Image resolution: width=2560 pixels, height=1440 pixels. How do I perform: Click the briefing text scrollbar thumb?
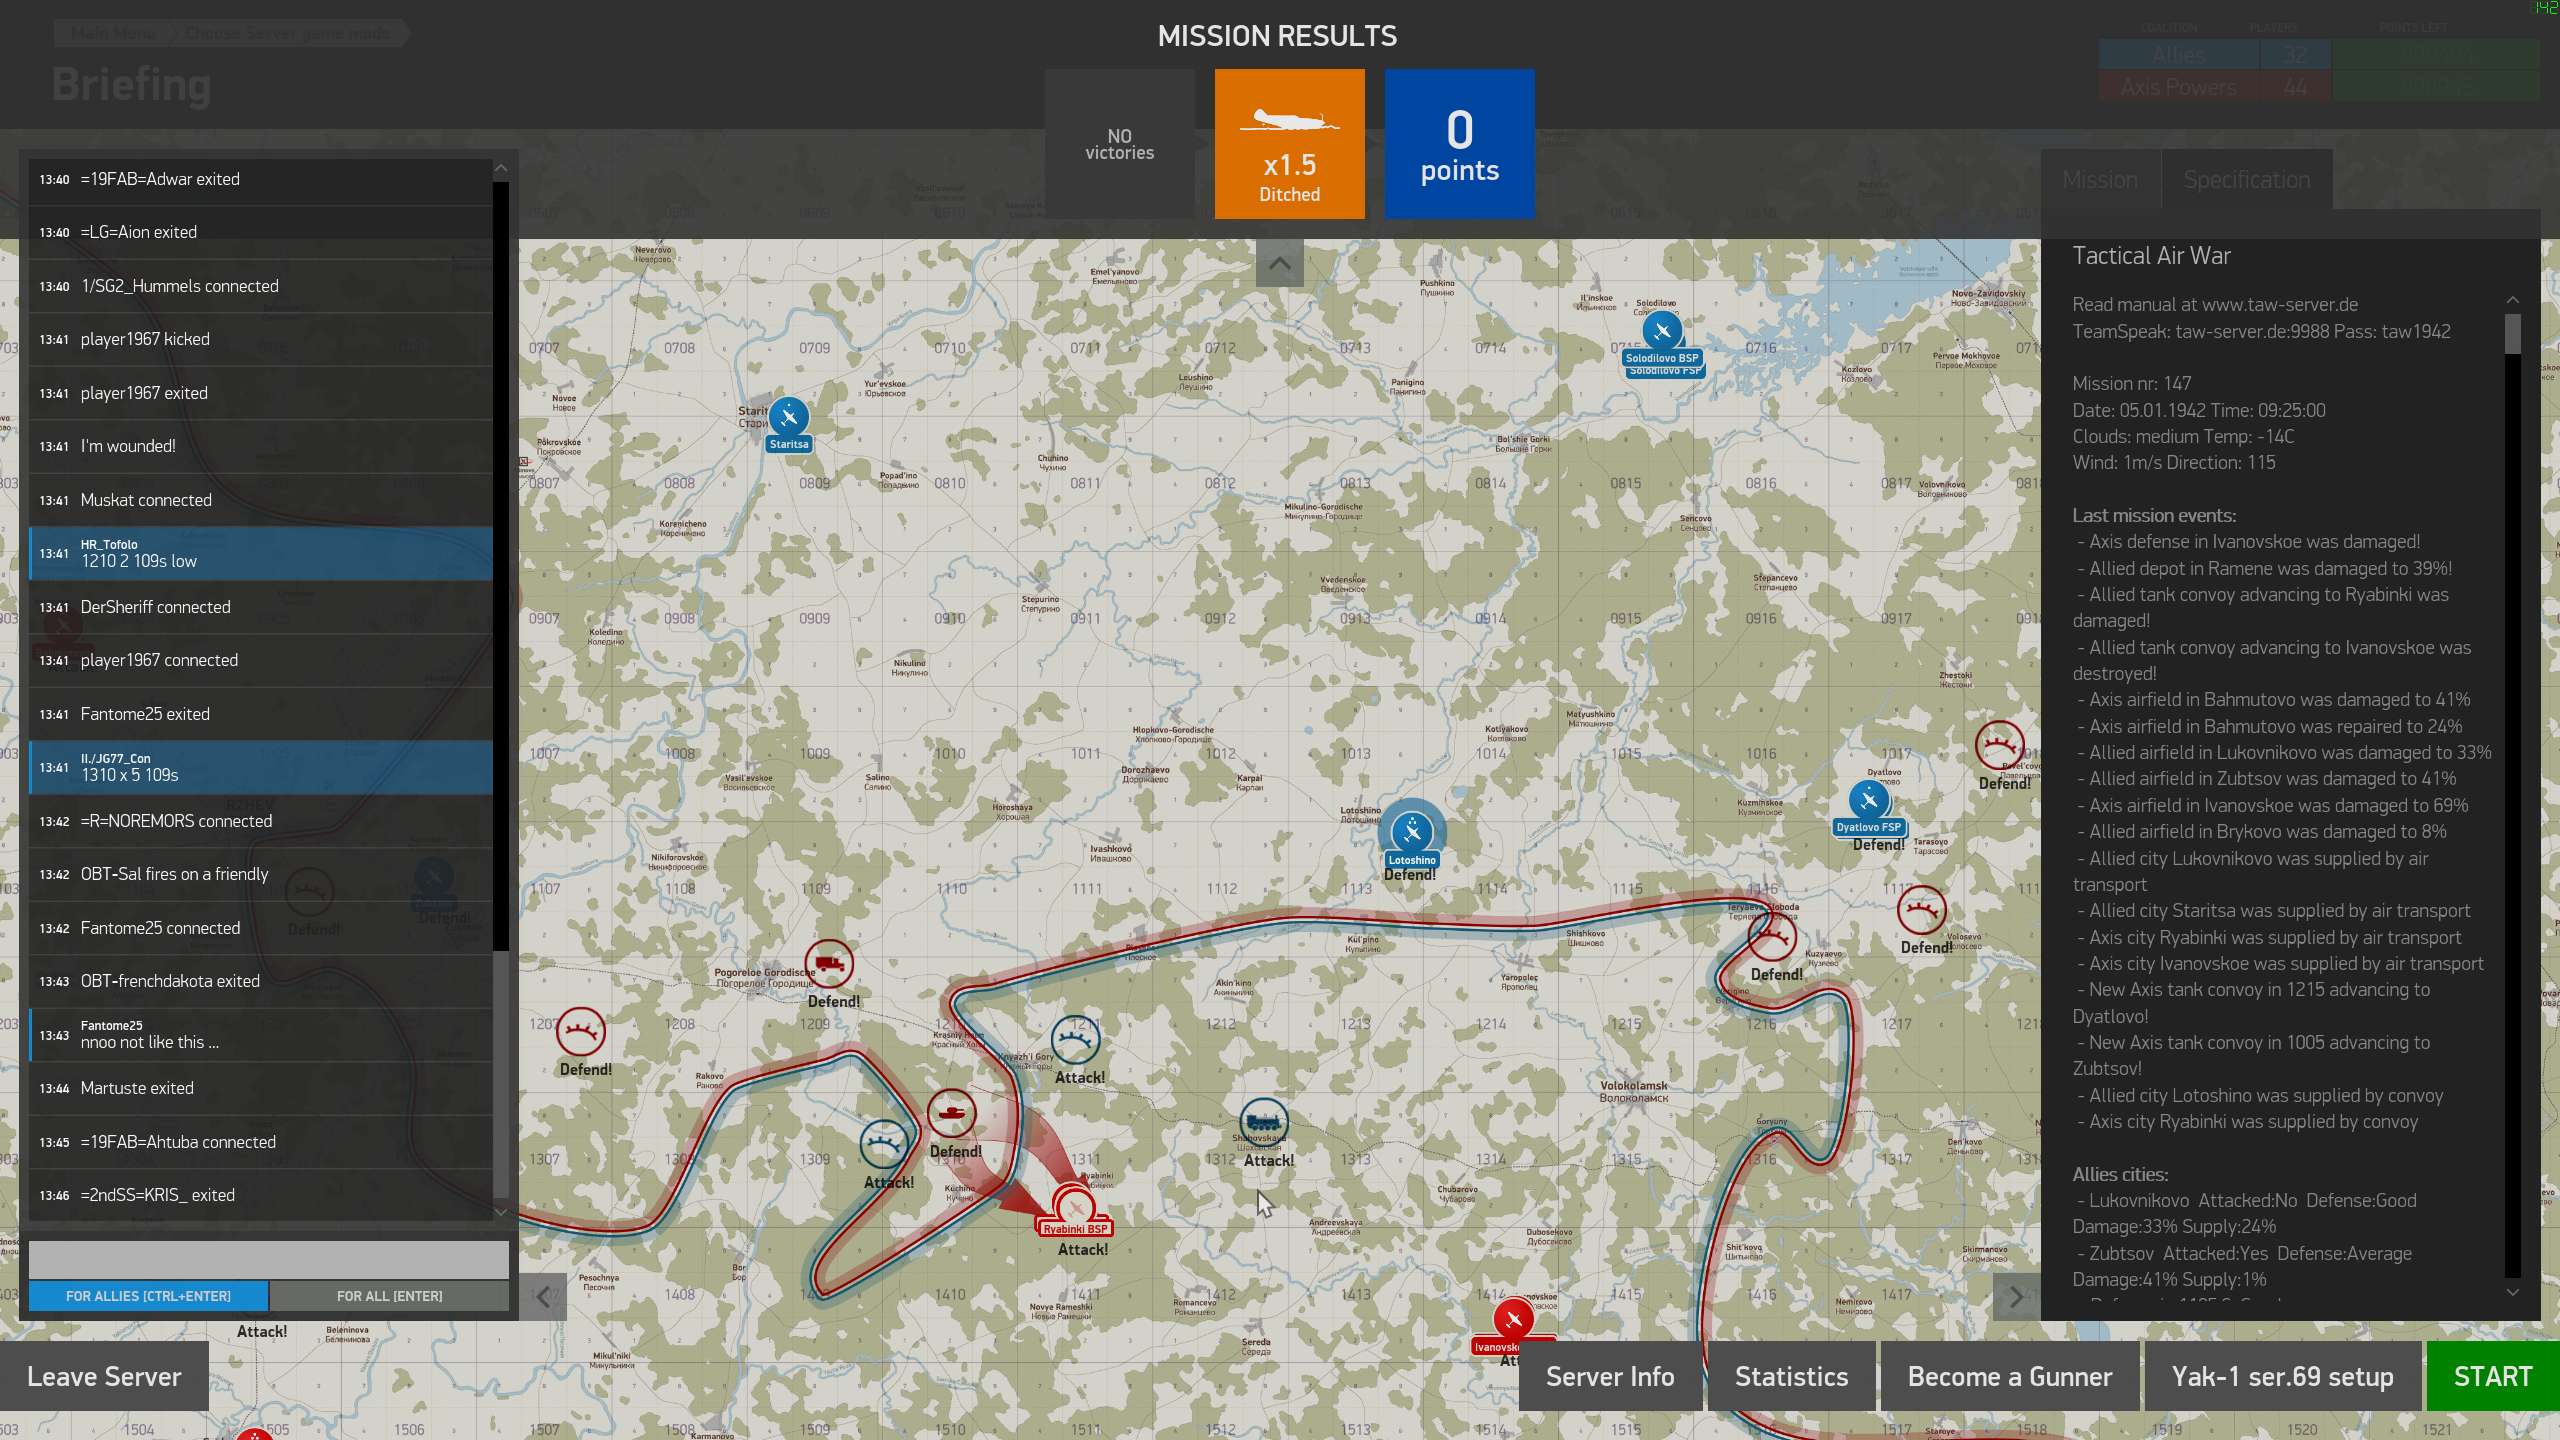click(2513, 334)
